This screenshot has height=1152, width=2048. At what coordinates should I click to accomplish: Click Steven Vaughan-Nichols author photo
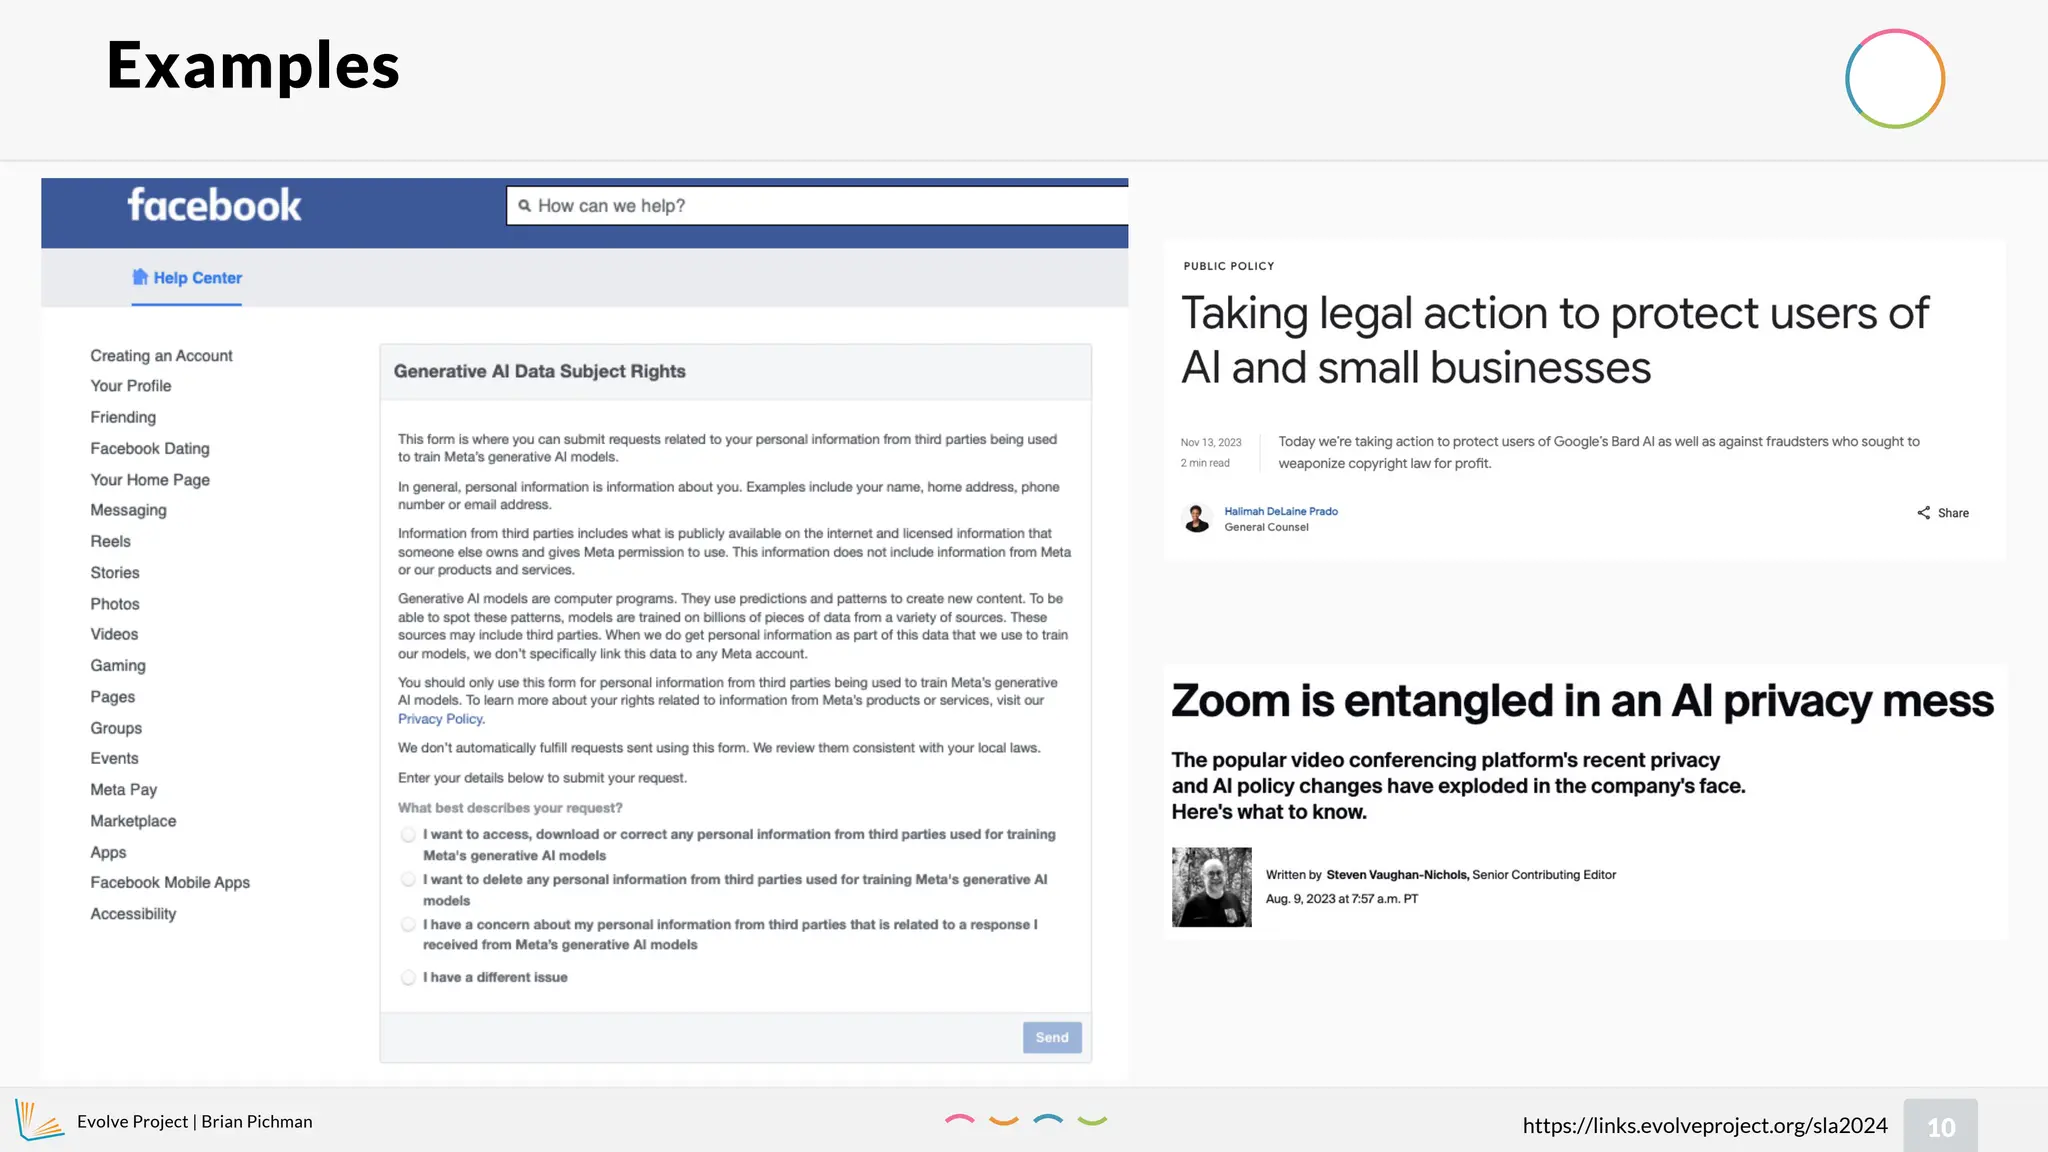pyautogui.click(x=1211, y=887)
